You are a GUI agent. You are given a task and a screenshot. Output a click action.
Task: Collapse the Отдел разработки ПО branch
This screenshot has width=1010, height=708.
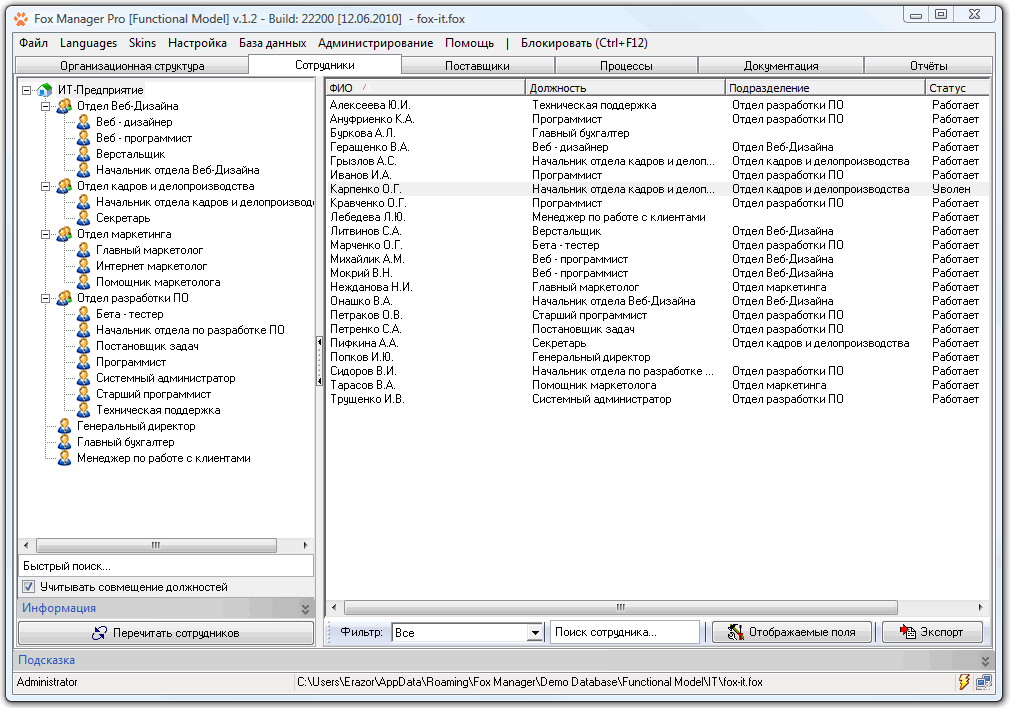pos(45,298)
